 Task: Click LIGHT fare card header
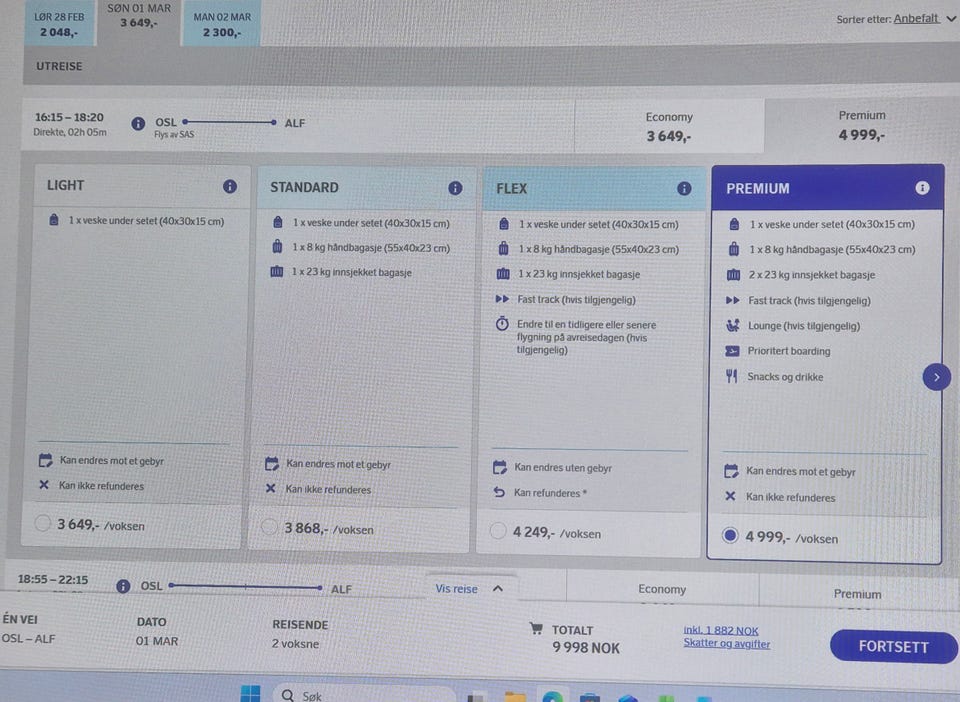tap(142, 185)
